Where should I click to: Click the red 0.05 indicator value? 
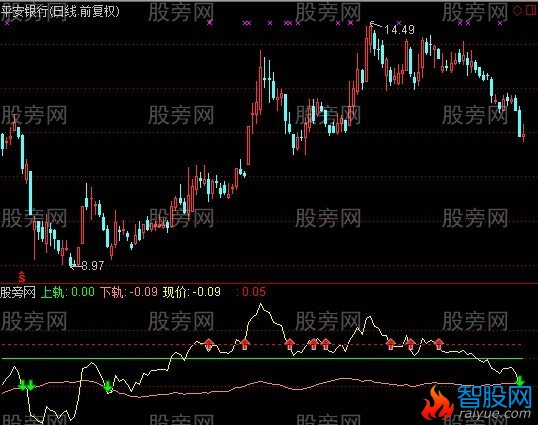(254, 292)
